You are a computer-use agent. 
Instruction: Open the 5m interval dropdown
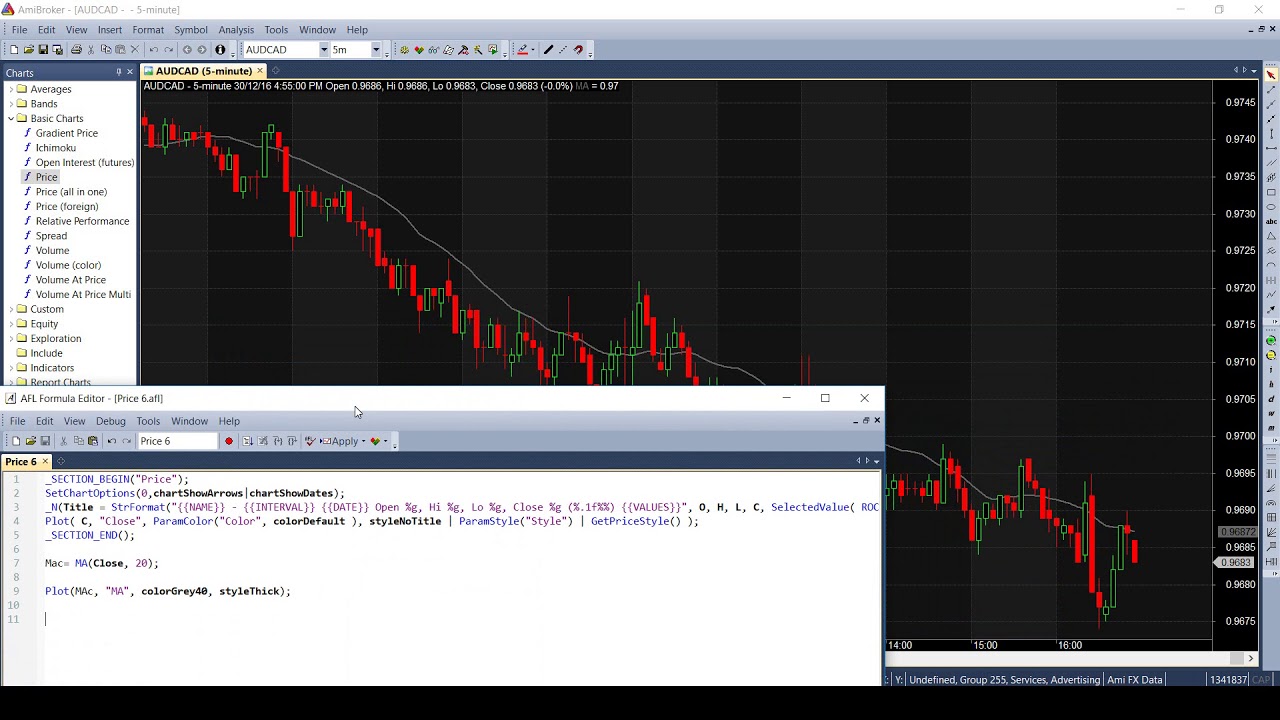[376, 50]
